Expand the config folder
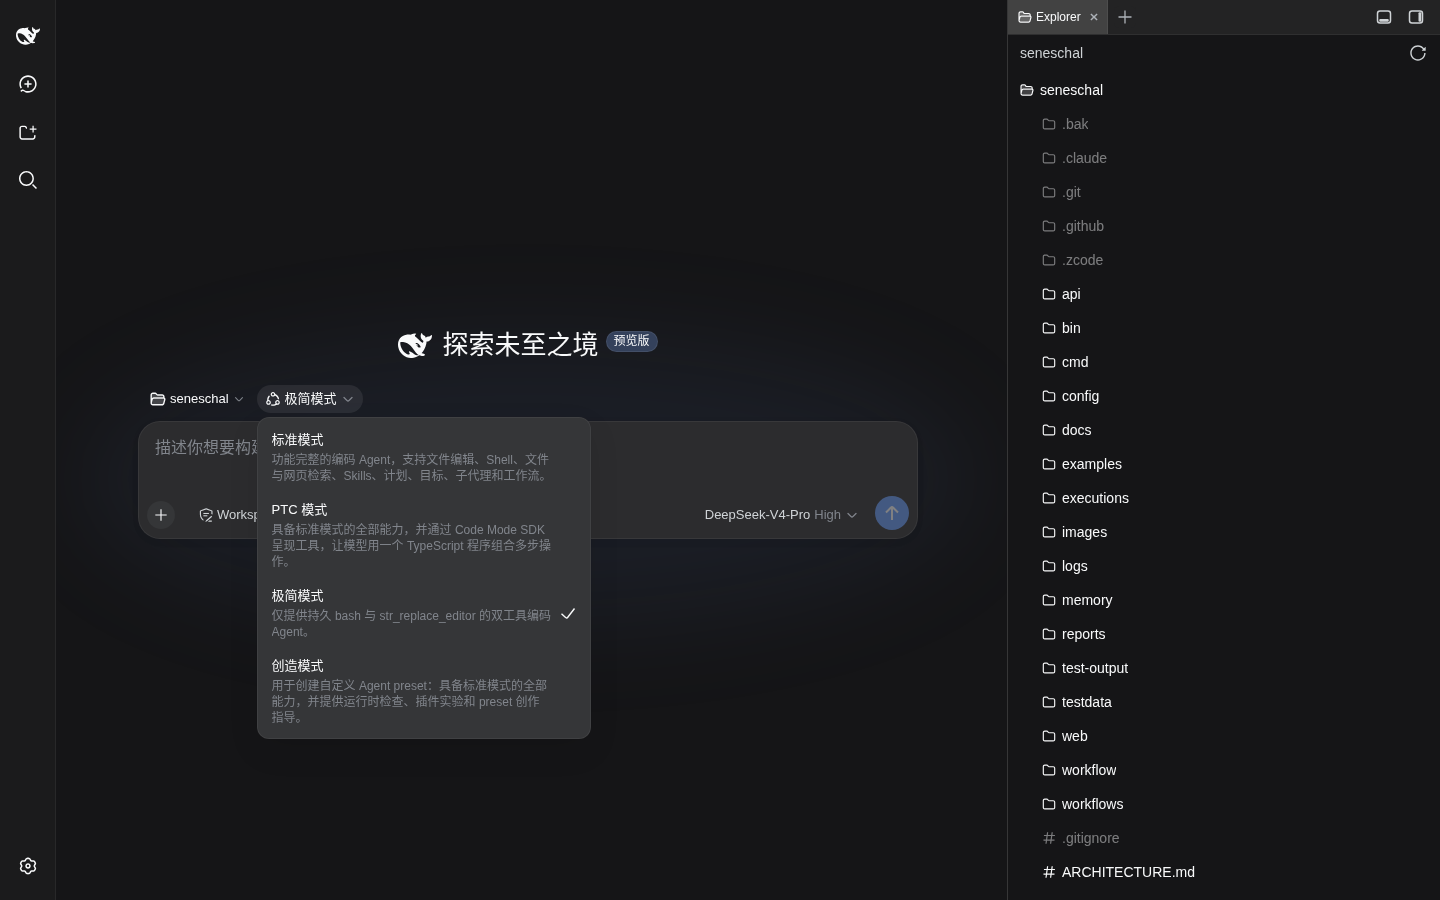This screenshot has height=900, width=1440. [x=1224, y=396]
